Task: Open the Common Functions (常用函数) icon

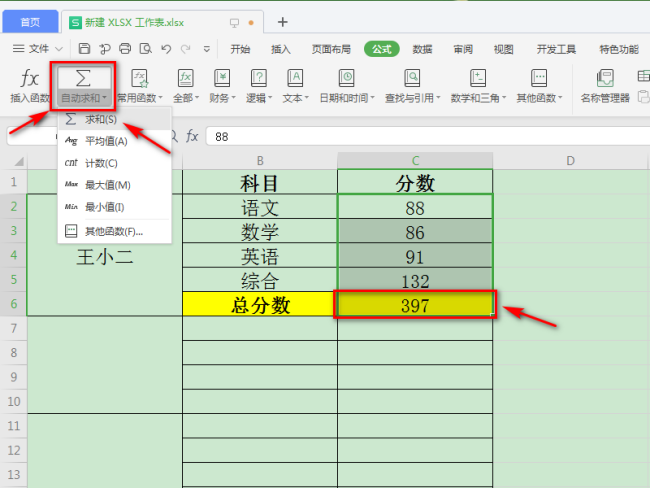Action: click(140, 78)
